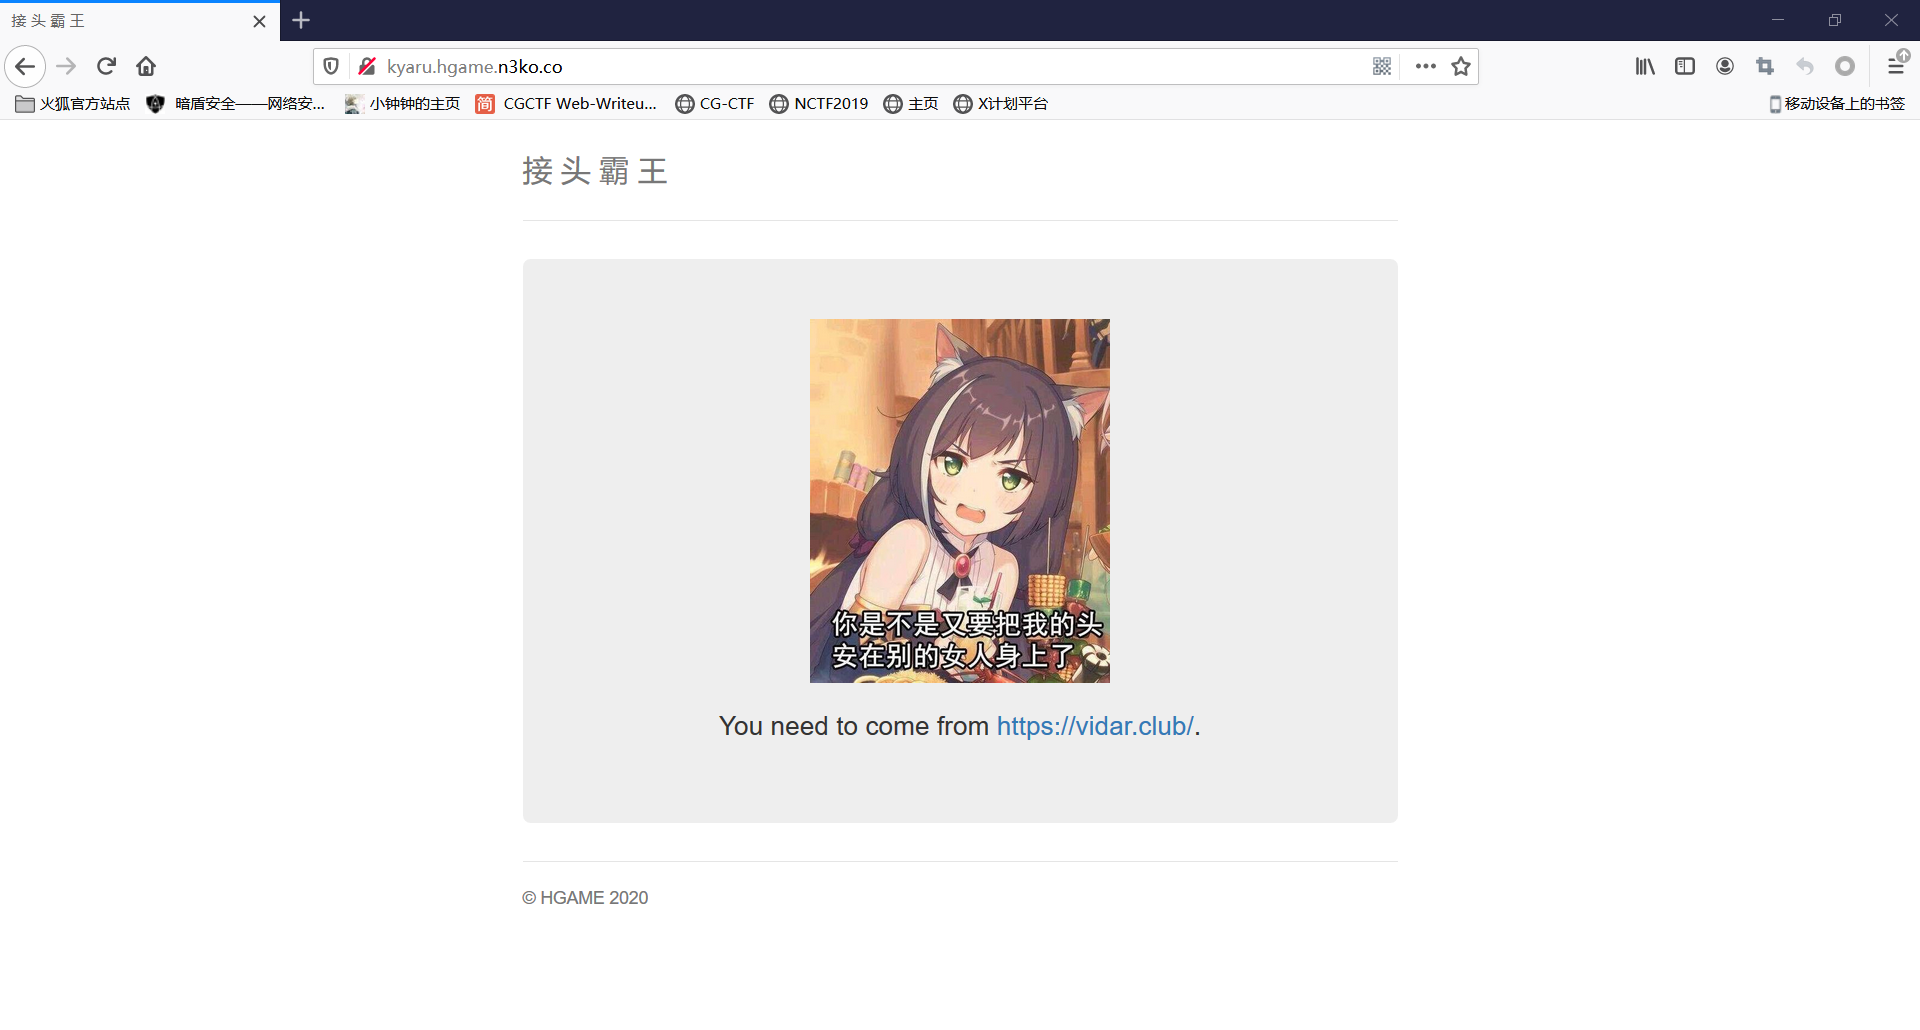Viewport: 1920px width, 1030px height.
Task: Bookmark this page with the star
Action: (x=1461, y=66)
